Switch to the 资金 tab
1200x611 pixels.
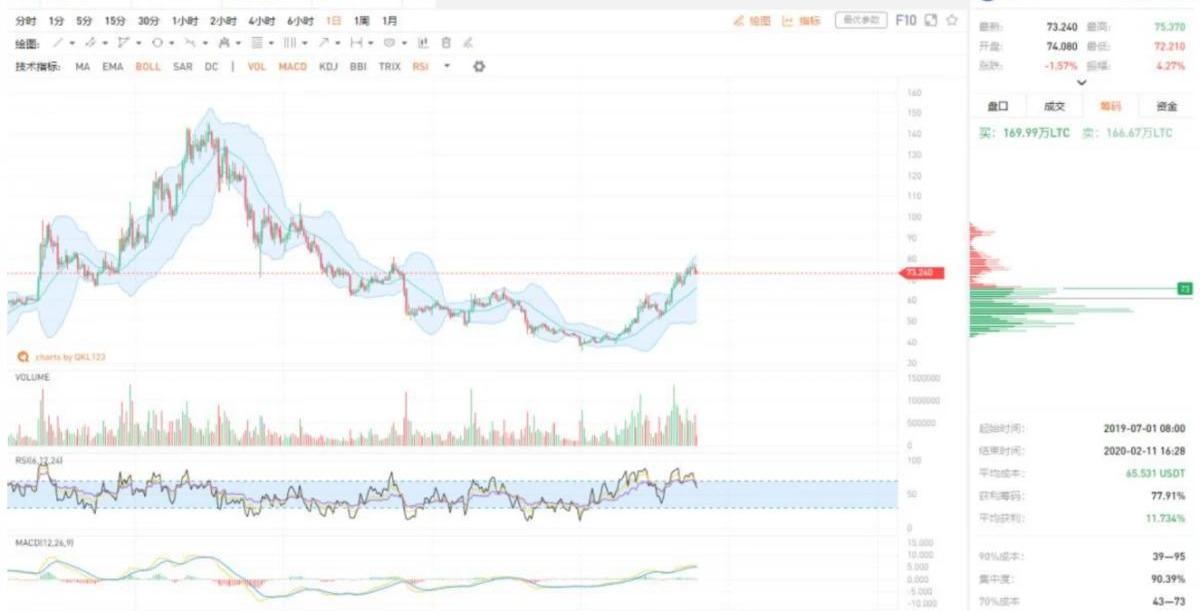[1166, 106]
